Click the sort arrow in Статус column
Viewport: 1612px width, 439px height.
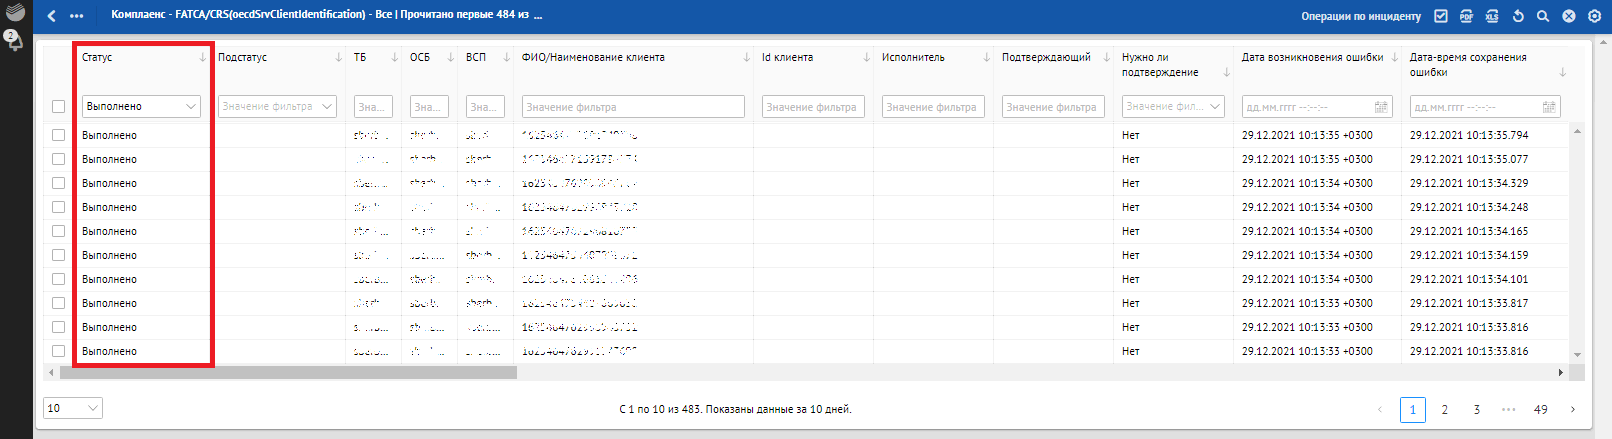coord(203,58)
